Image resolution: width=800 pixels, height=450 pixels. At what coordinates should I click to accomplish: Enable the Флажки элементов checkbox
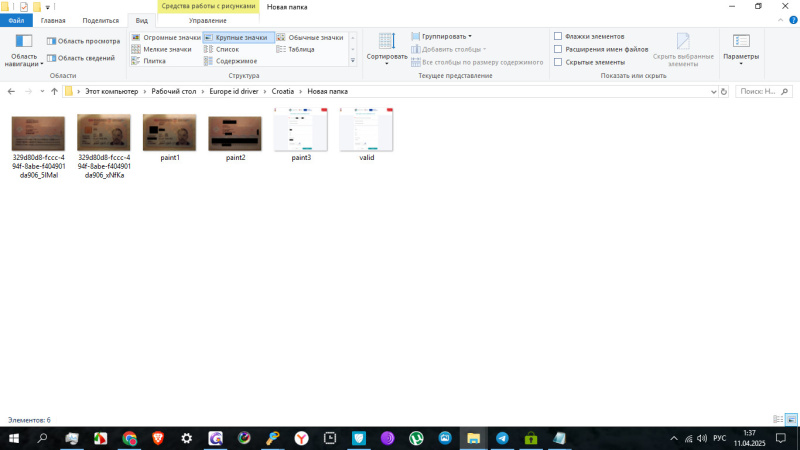pos(558,36)
